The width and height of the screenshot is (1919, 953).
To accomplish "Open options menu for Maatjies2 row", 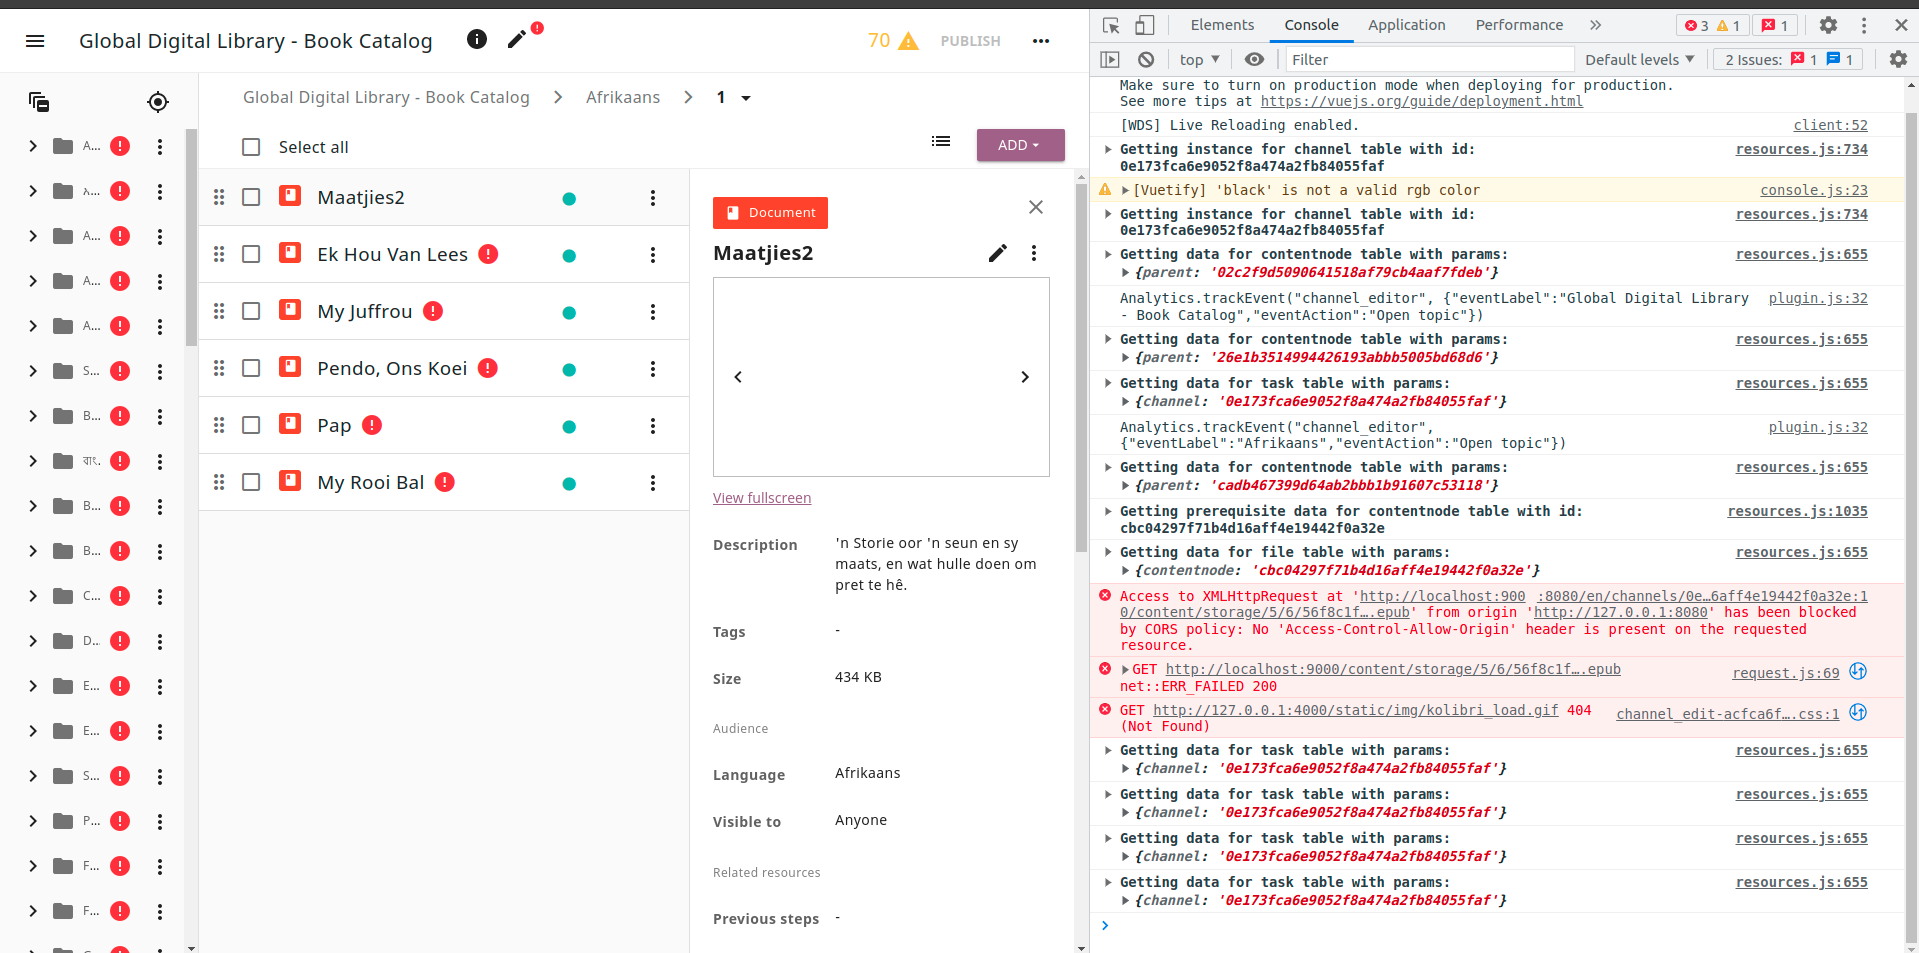I will 653,198.
